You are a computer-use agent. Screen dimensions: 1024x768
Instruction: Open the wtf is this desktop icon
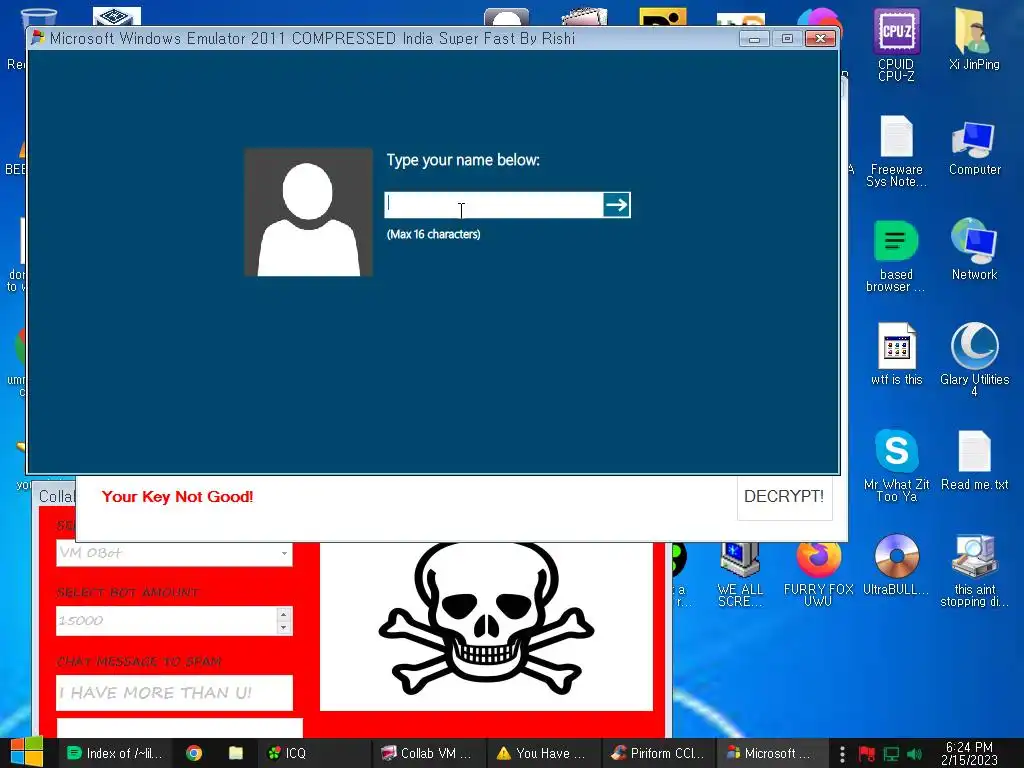[896, 355]
